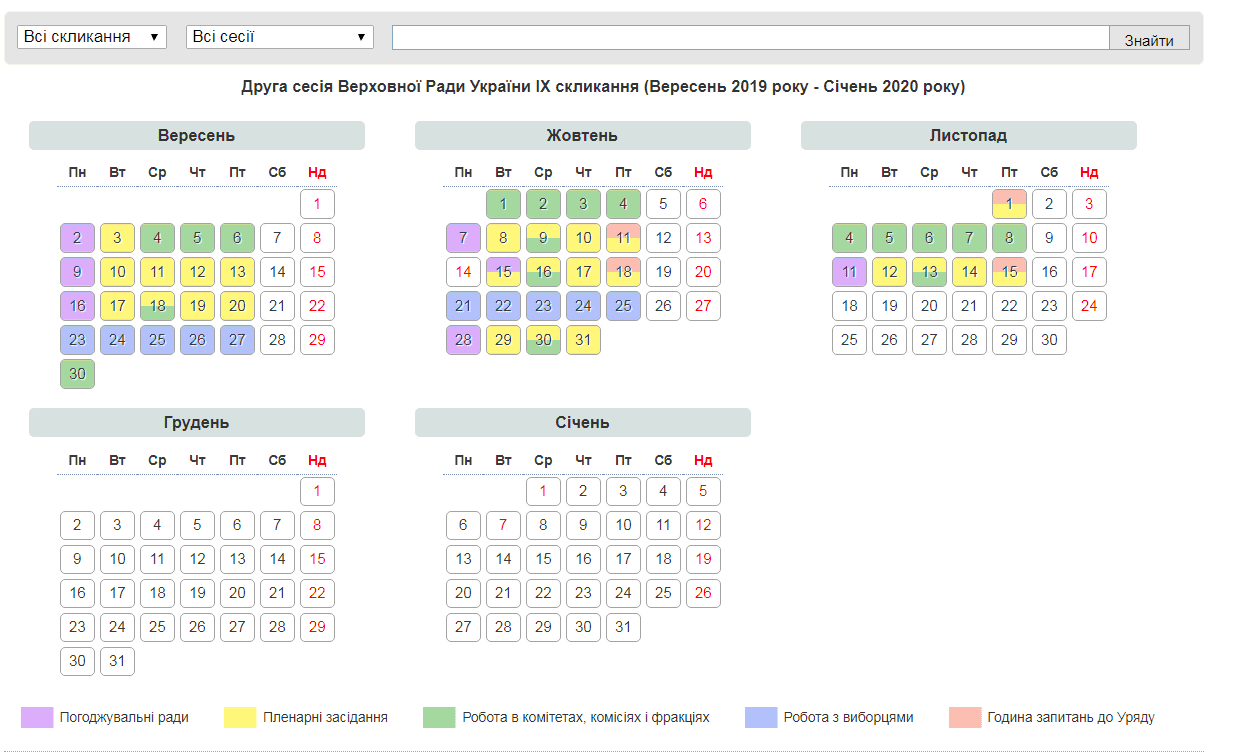Select the Жовтень month header
The height and width of the screenshot is (752, 1238).
[583, 136]
